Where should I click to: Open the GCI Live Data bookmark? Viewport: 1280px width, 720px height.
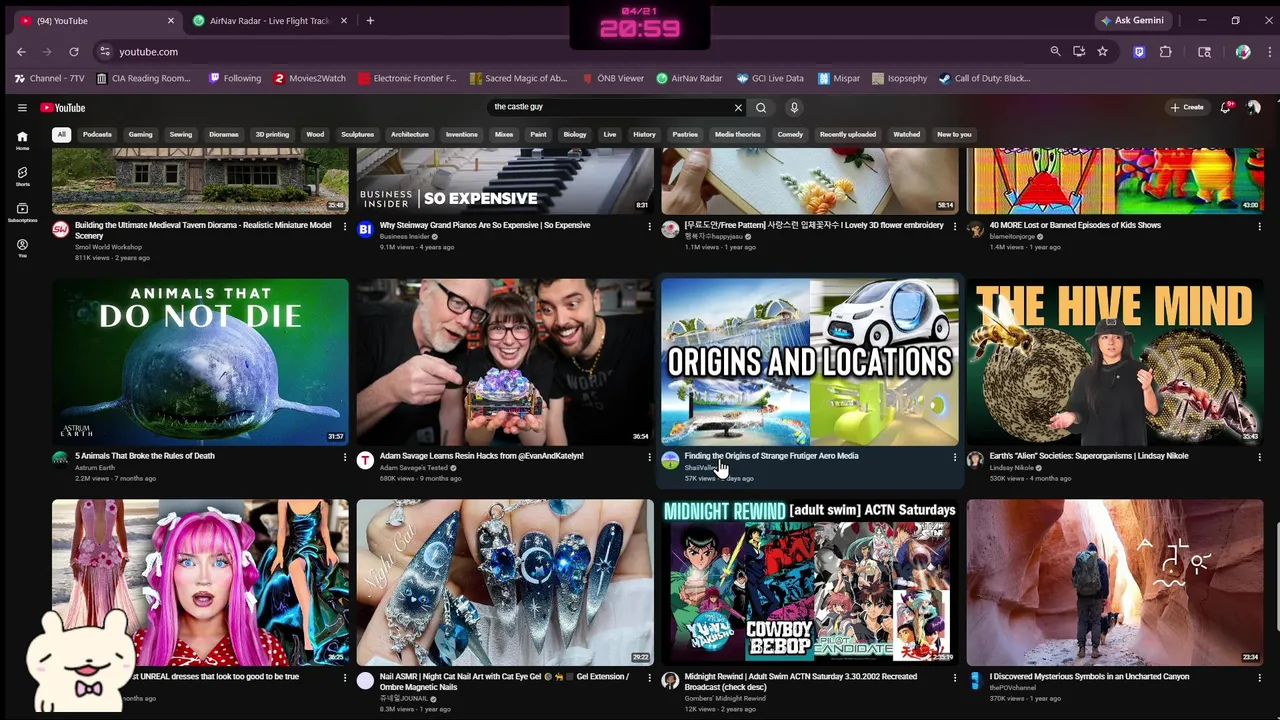tap(770, 78)
